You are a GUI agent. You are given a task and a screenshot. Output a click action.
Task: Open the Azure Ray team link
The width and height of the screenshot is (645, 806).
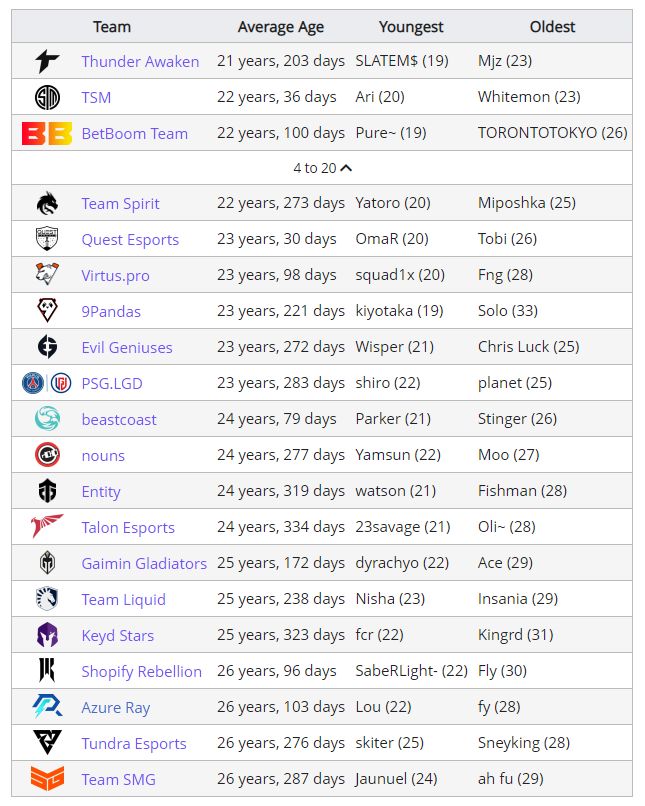pyautogui.click(x=115, y=708)
